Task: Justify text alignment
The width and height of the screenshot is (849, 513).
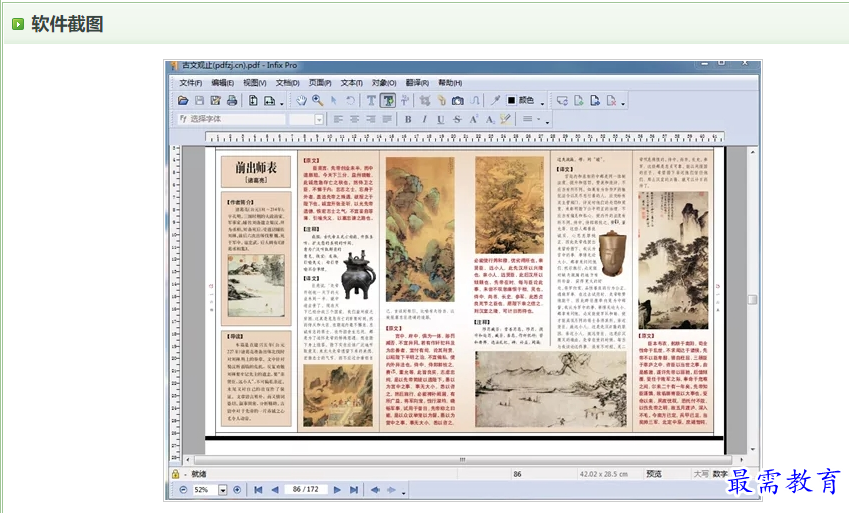Action: pyautogui.click(x=387, y=119)
